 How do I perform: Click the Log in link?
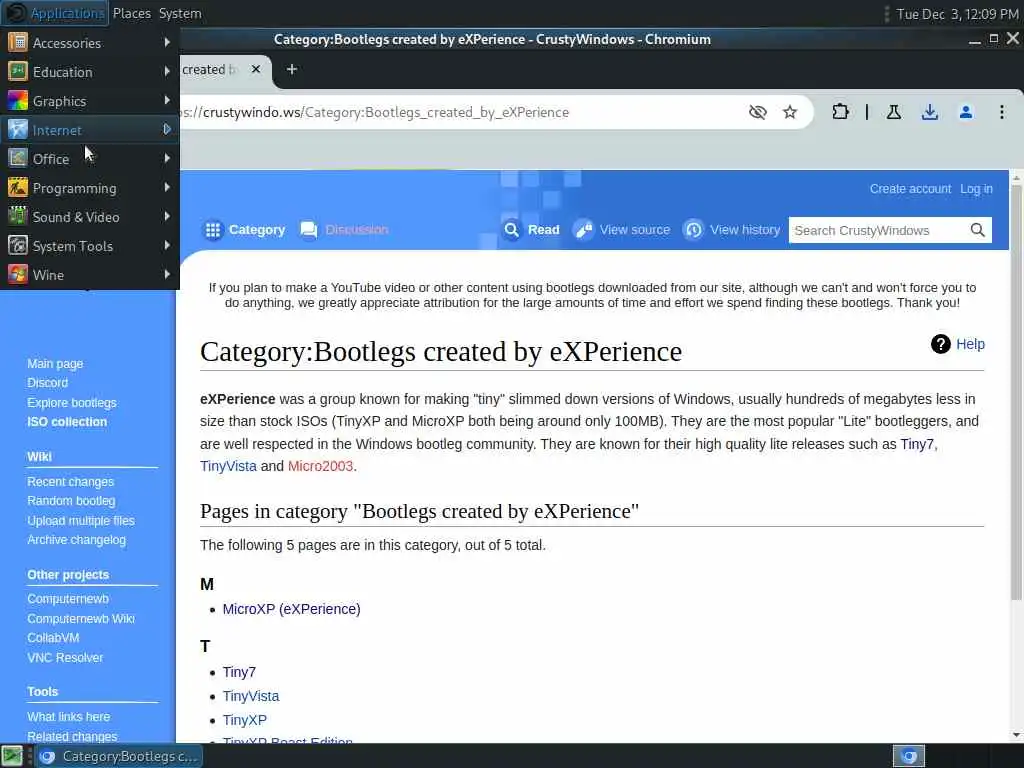pos(976,189)
